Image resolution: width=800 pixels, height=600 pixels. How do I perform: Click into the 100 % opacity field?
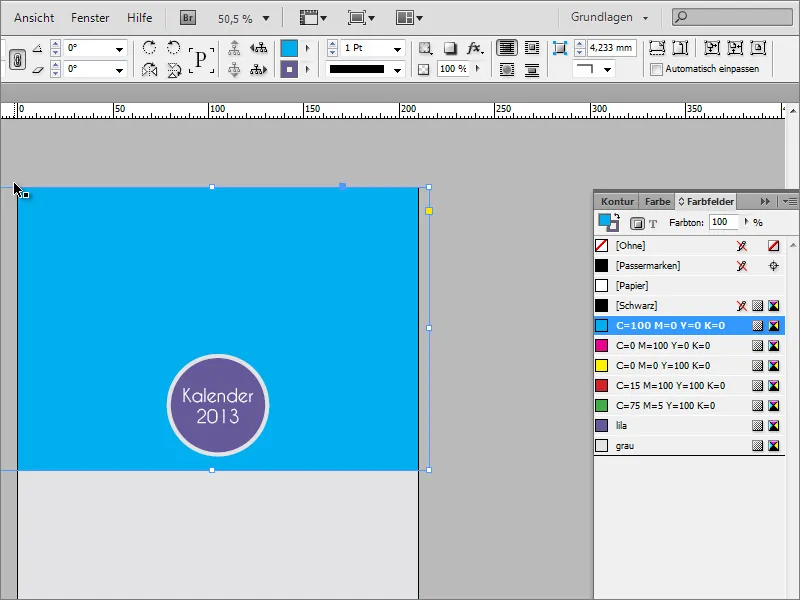click(453, 69)
